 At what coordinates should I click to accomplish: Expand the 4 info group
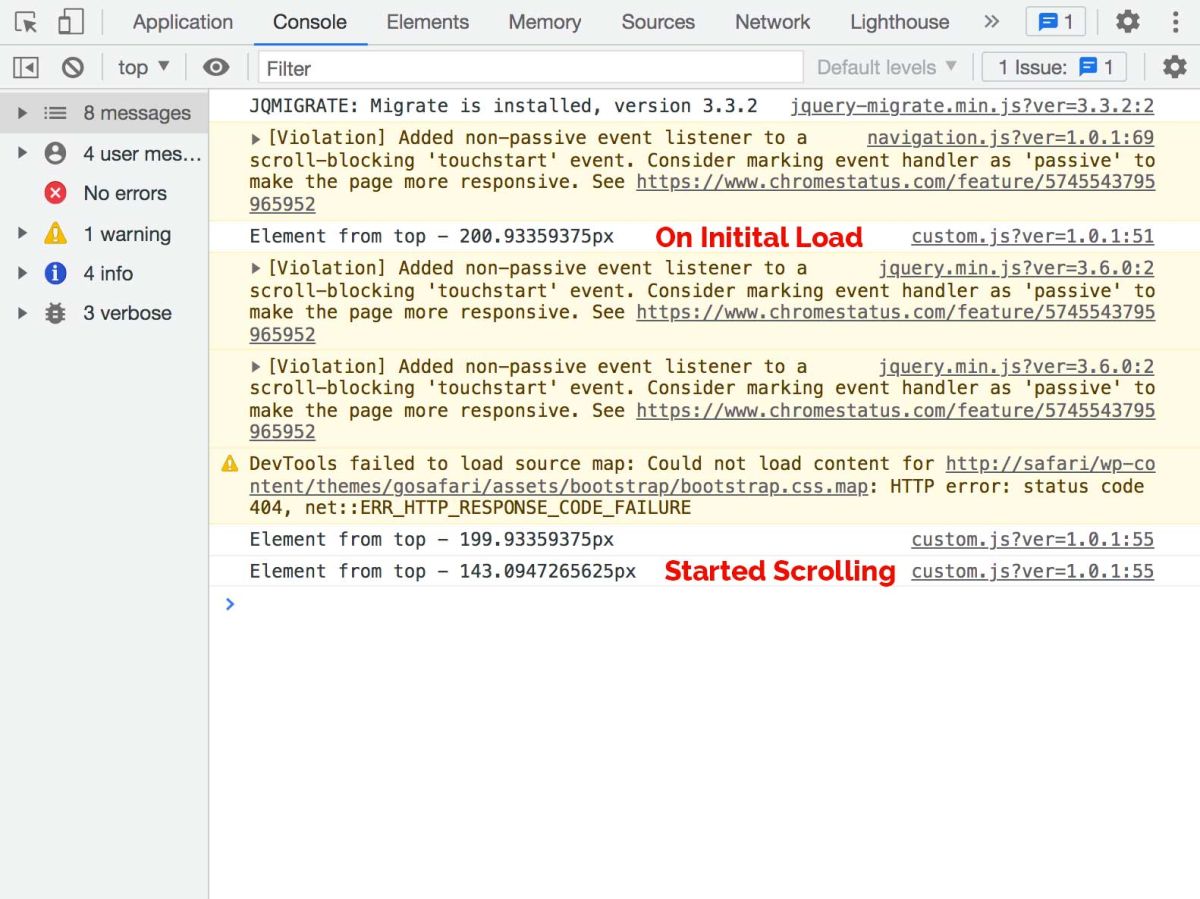(x=23, y=273)
